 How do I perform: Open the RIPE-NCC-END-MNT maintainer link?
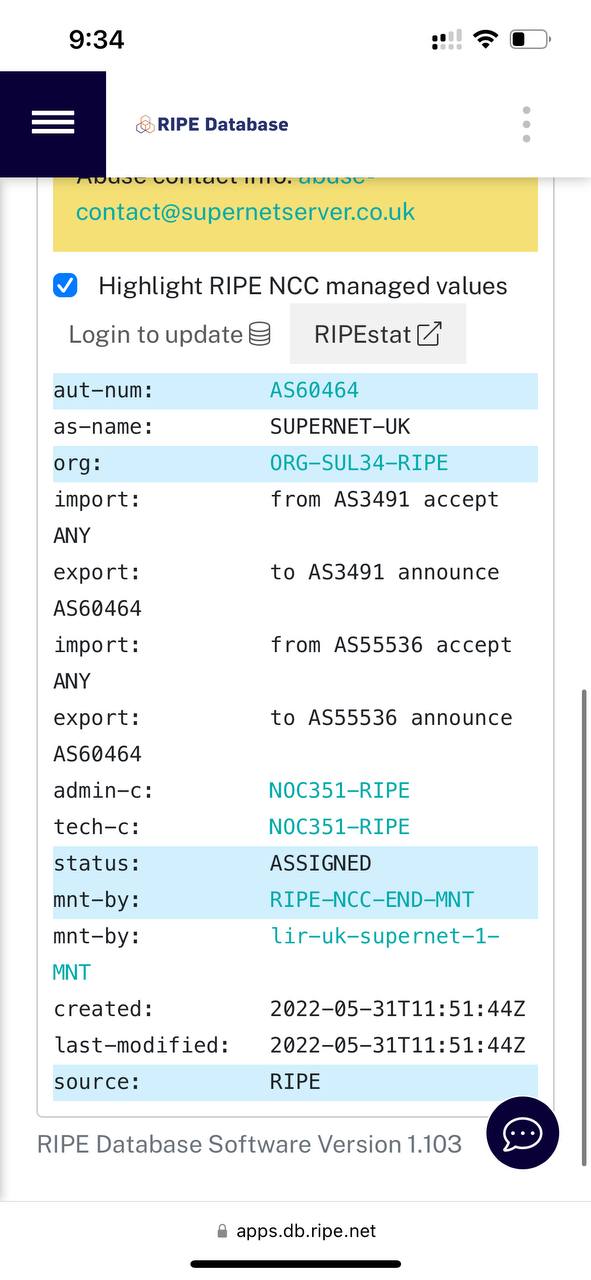(x=372, y=900)
